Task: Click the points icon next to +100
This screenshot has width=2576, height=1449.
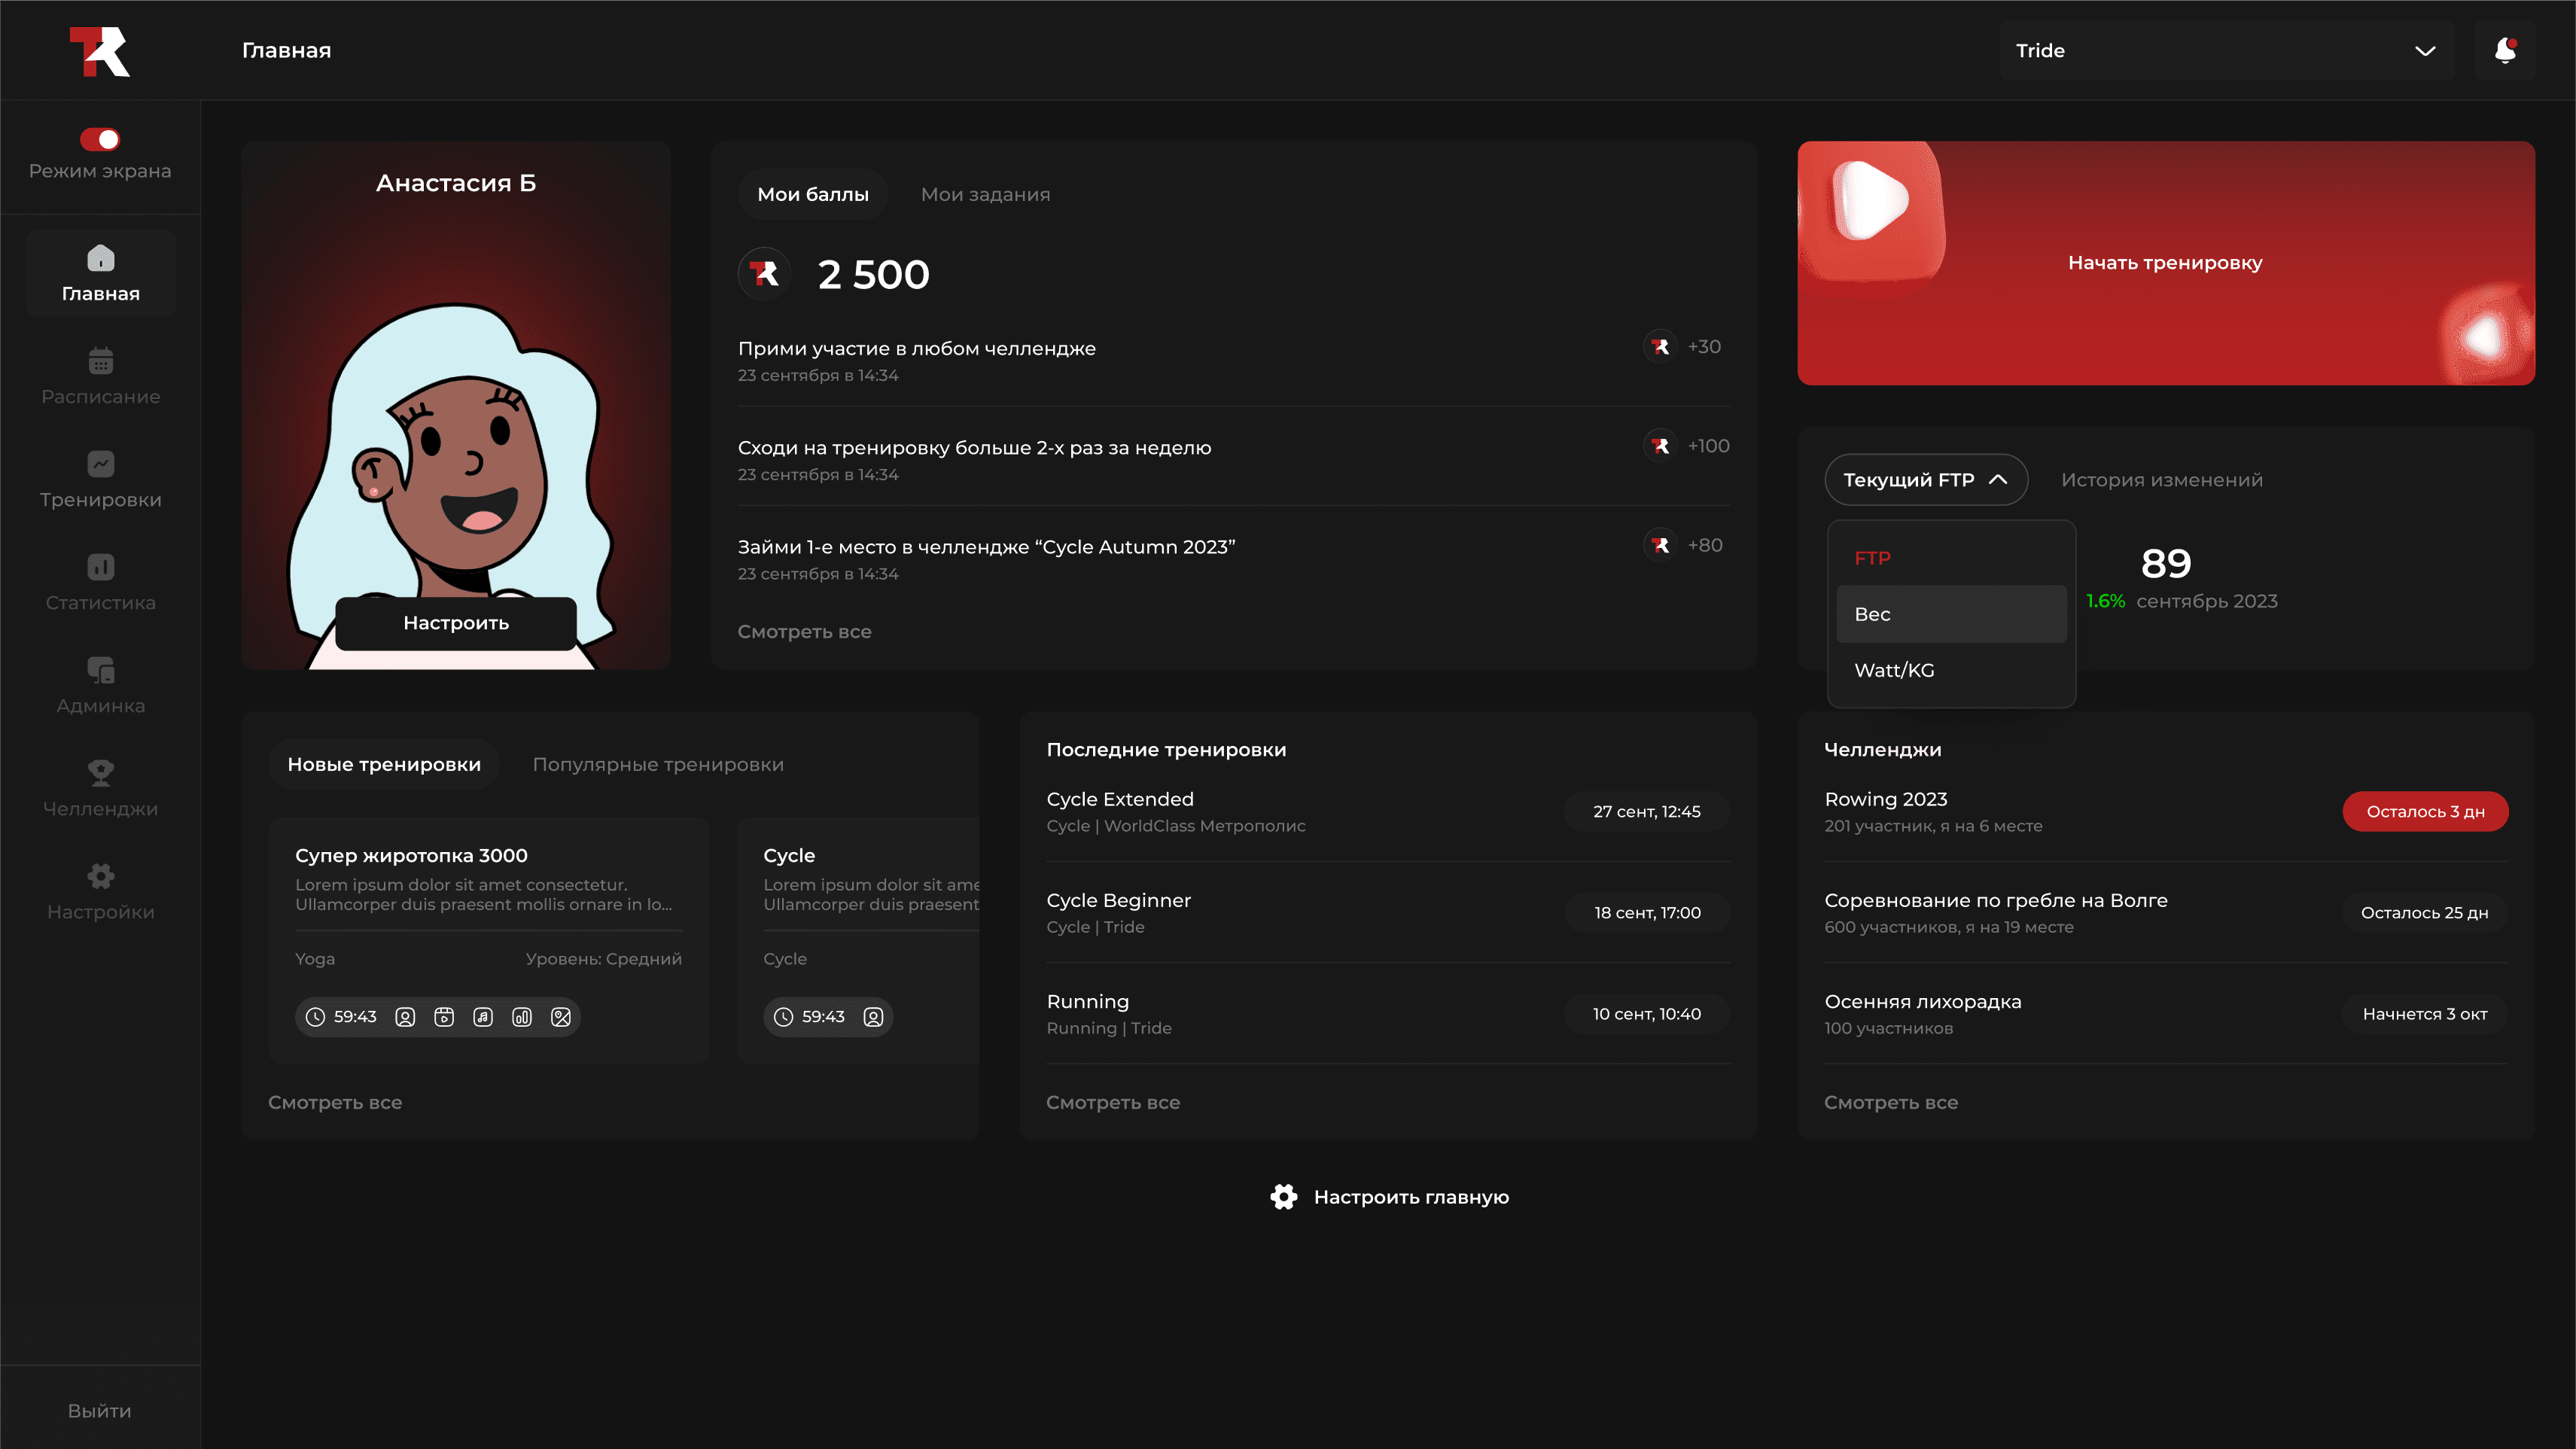Action: click(1660, 445)
